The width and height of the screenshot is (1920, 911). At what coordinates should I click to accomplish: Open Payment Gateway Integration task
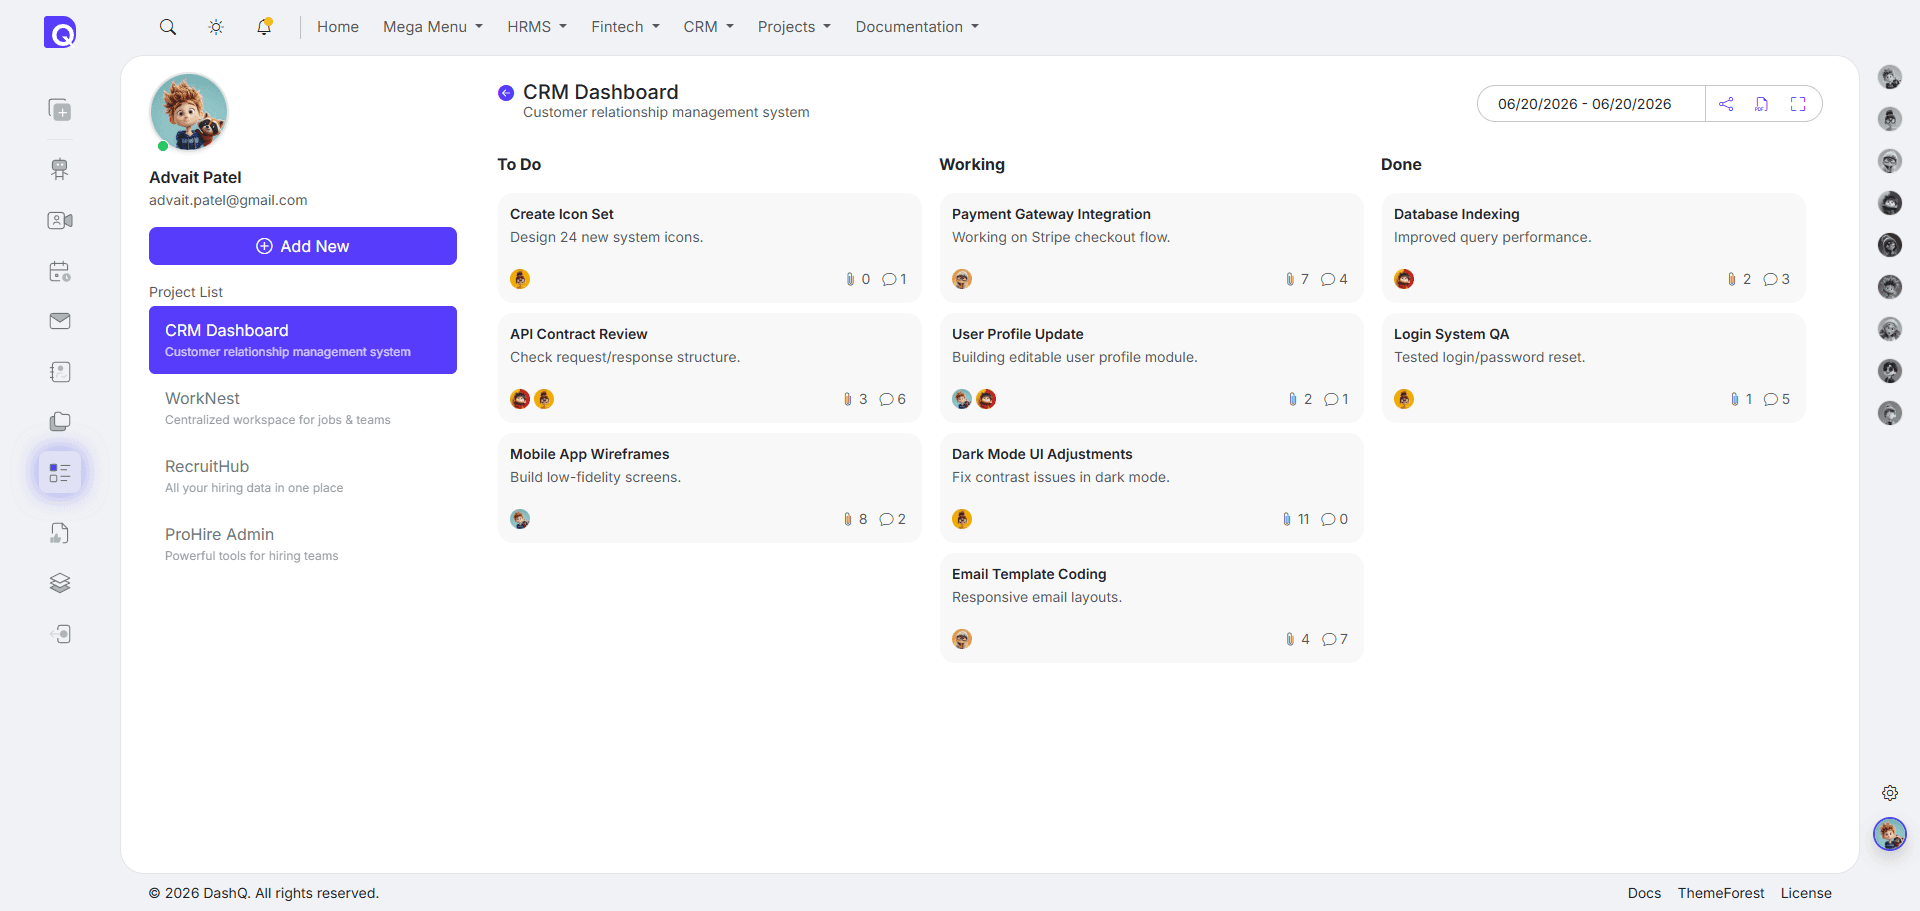coord(1152,248)
